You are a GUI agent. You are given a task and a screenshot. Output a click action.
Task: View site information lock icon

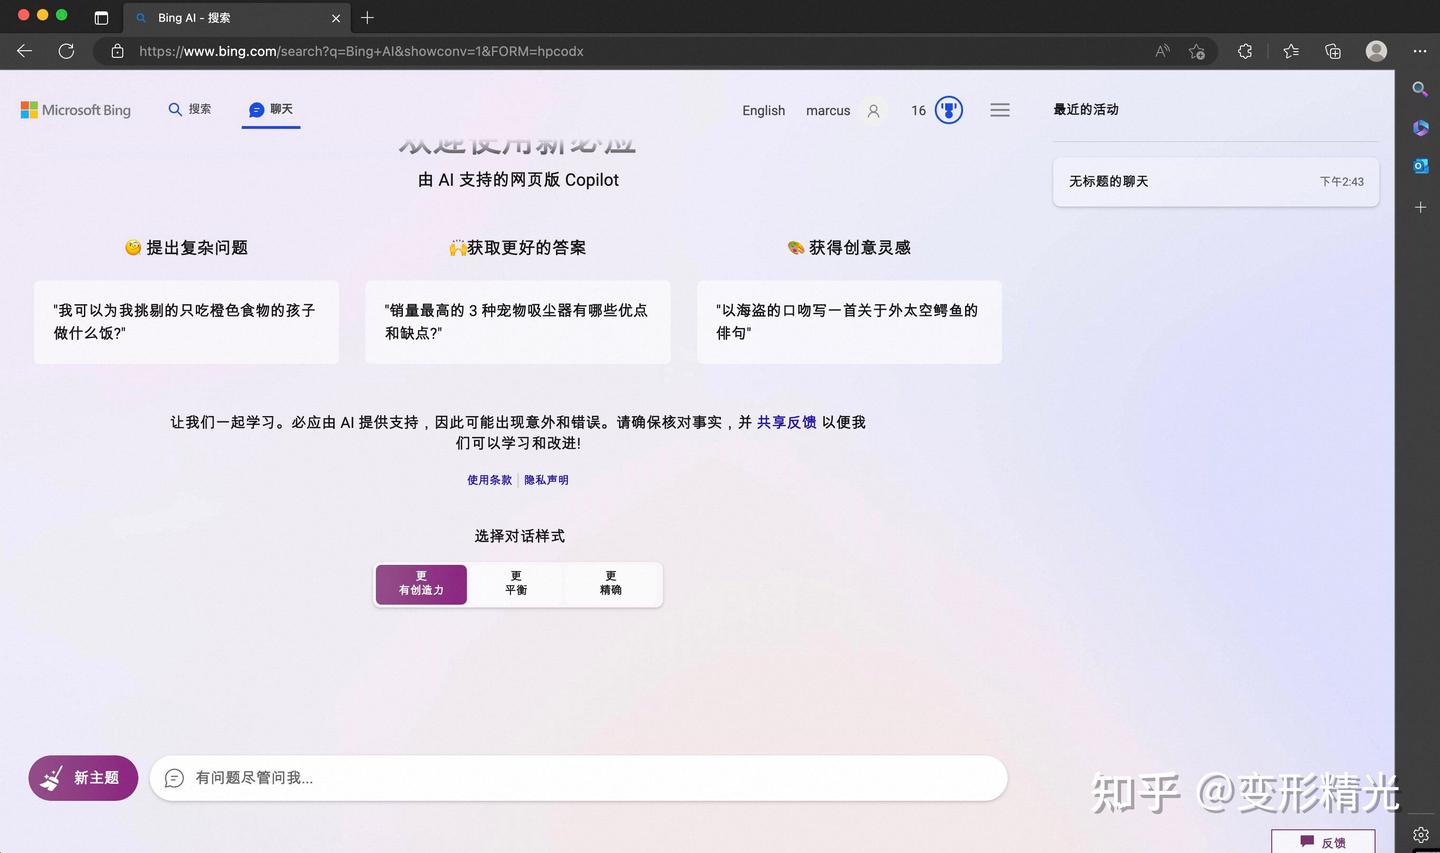click(117, 51)
